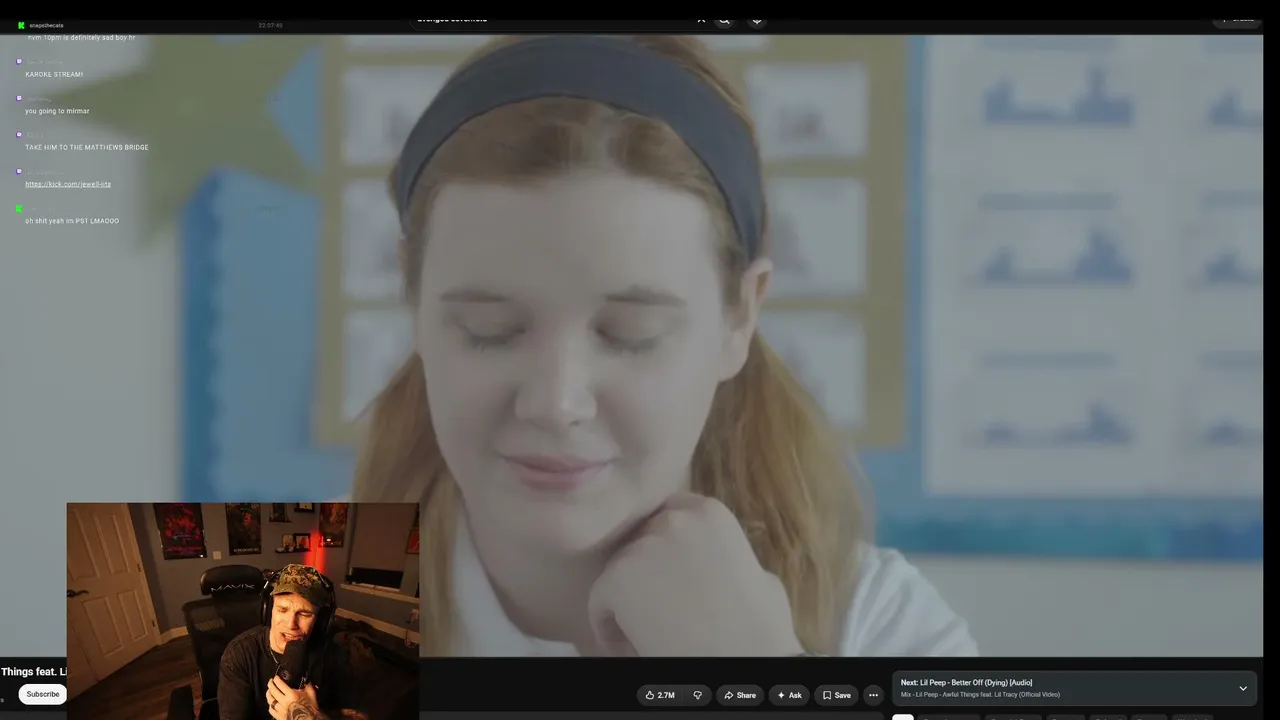Viewport: 1280px width, 720px height.
Task: Subscribe to the channel
Action: [43, 694]
